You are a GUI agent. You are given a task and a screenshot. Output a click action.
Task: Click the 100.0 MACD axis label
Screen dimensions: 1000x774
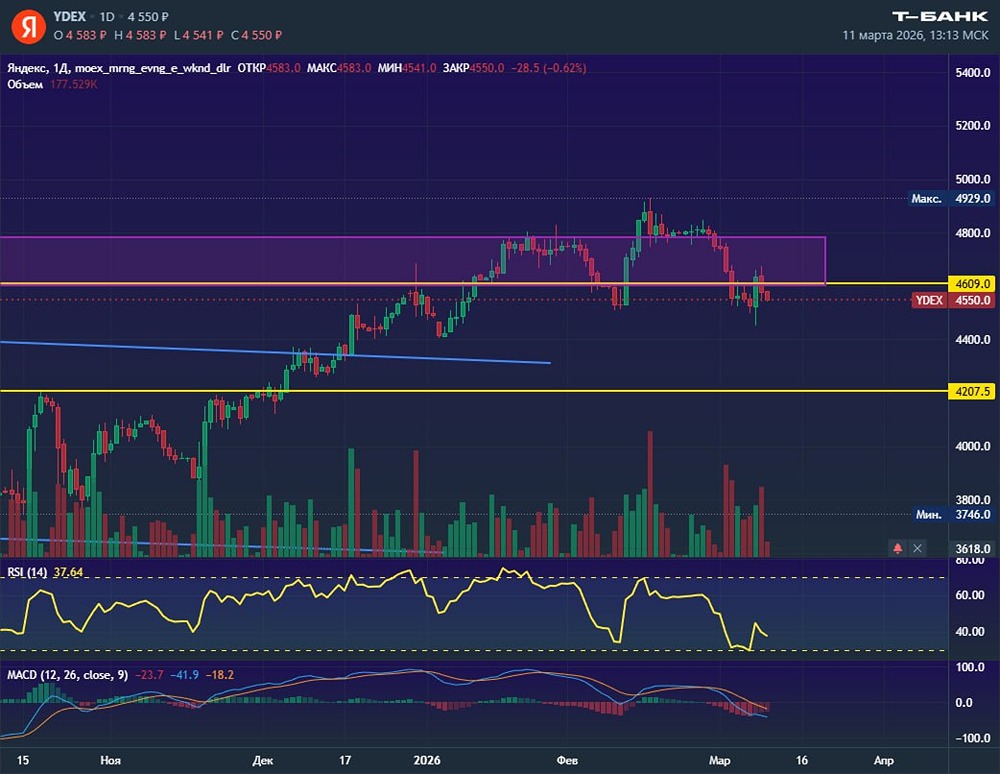969,667
